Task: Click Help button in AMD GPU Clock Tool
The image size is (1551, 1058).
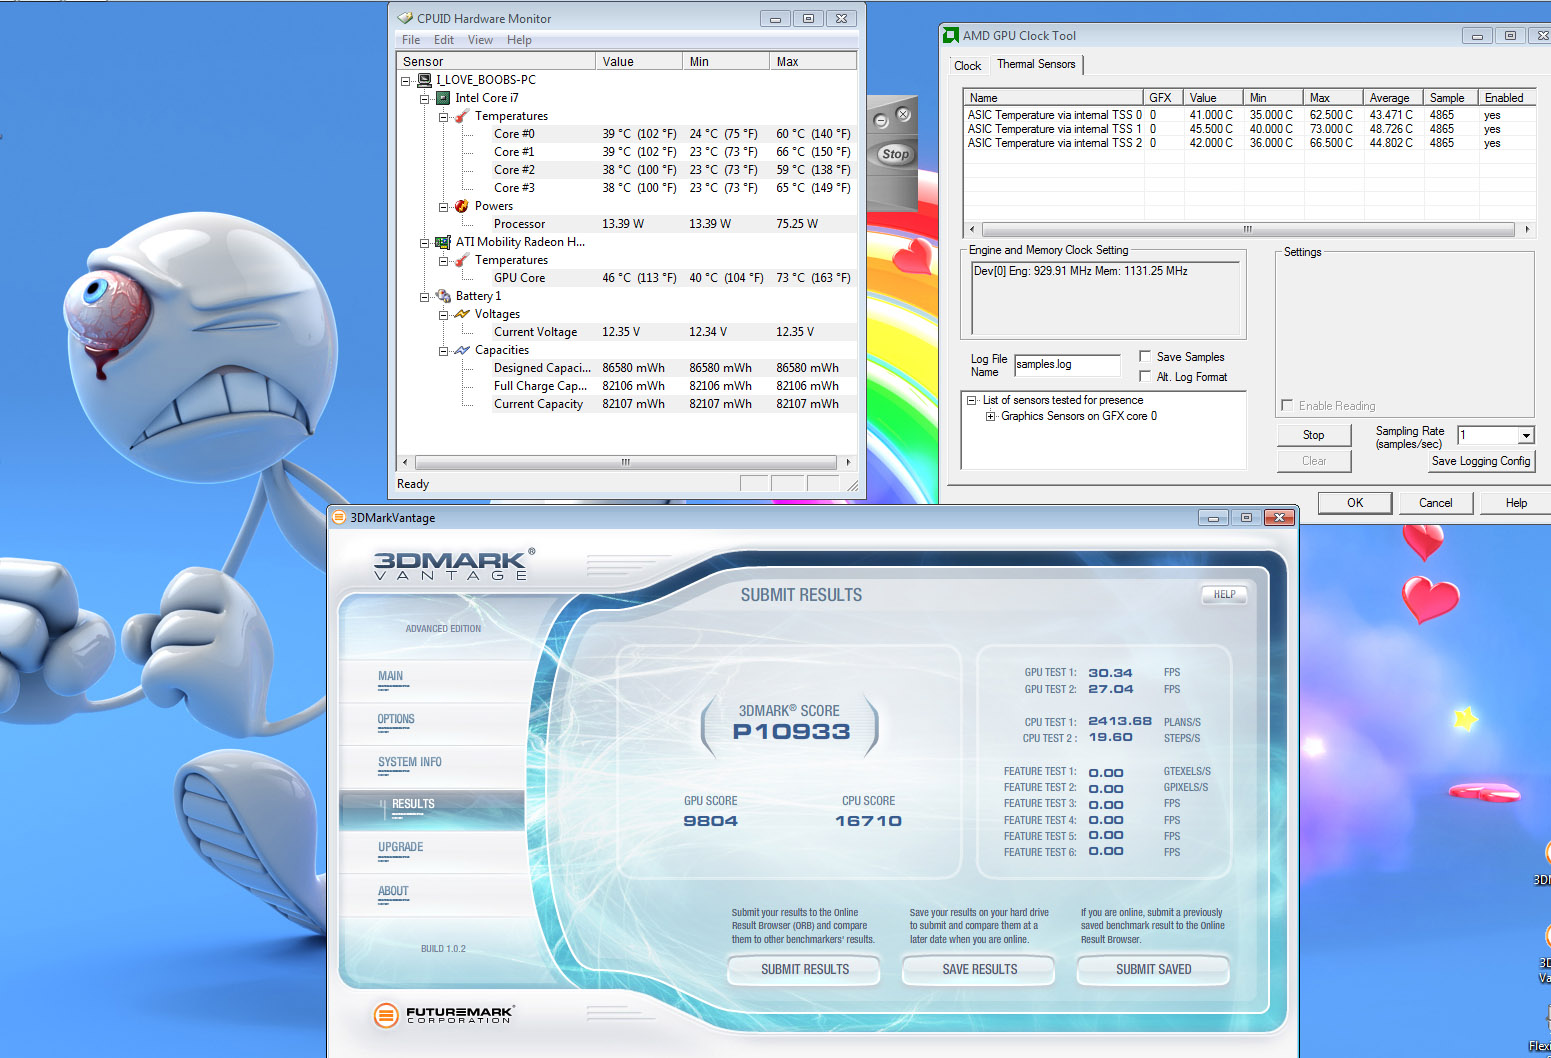Action: click(x=1516, y=503)
